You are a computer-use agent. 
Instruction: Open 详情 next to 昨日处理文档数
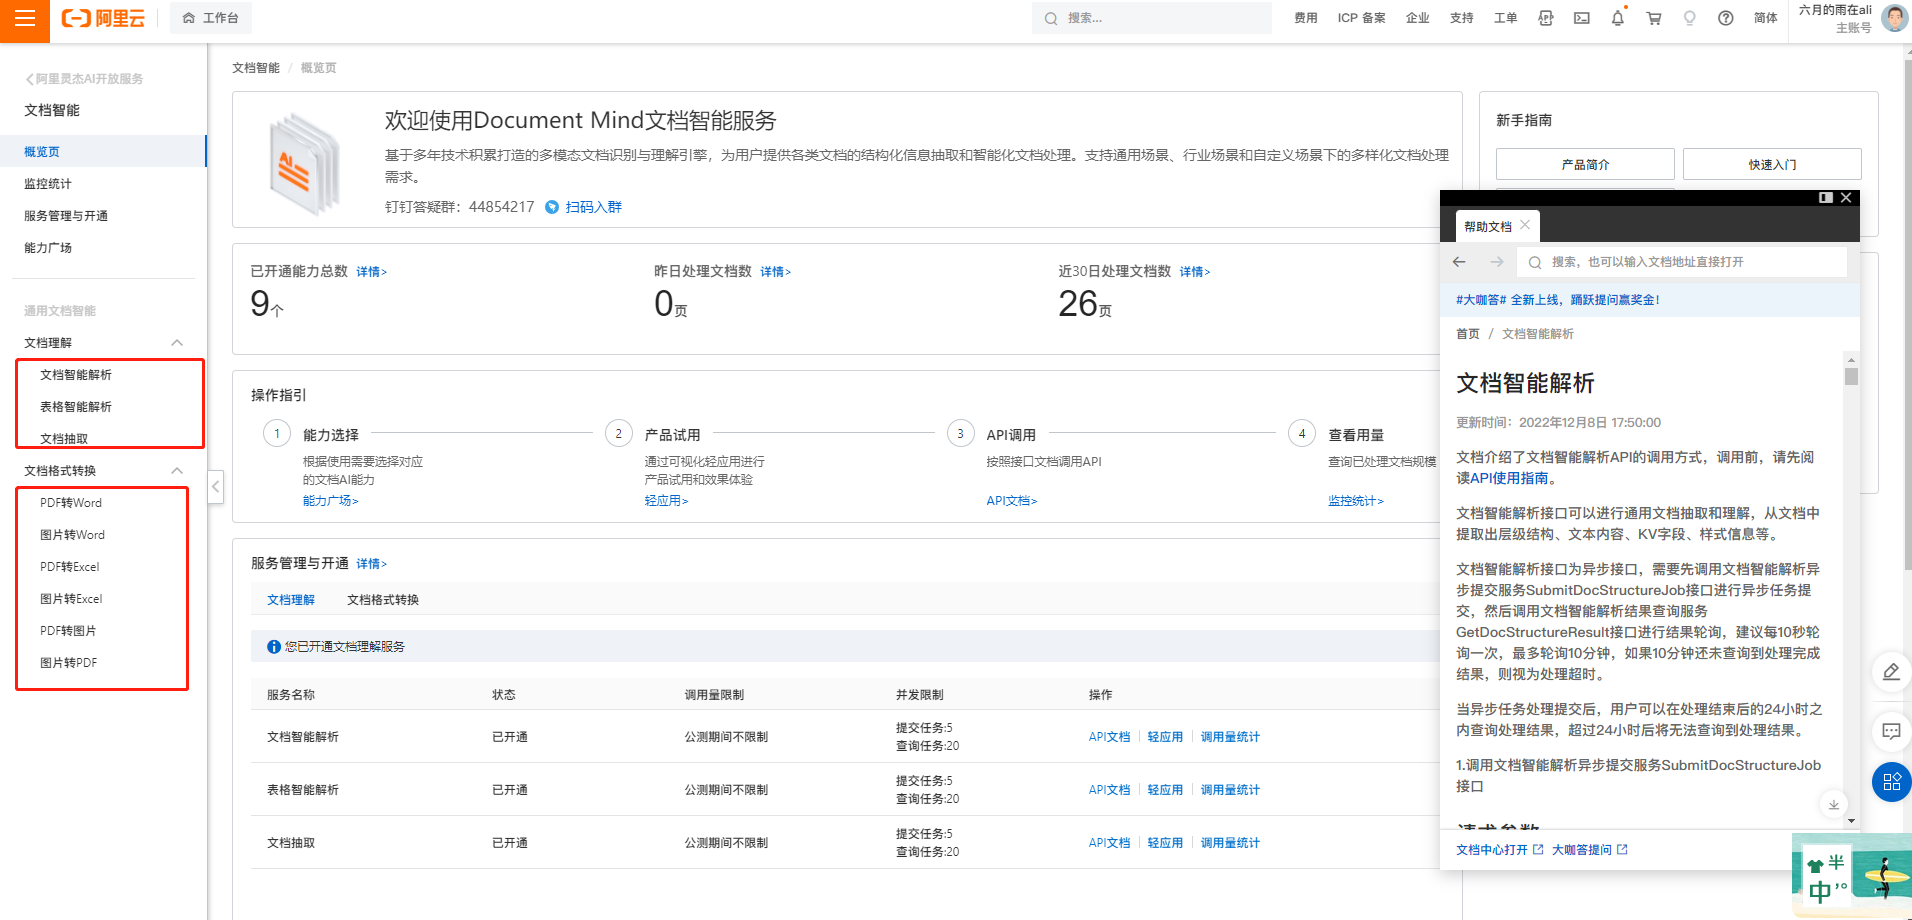775,272
